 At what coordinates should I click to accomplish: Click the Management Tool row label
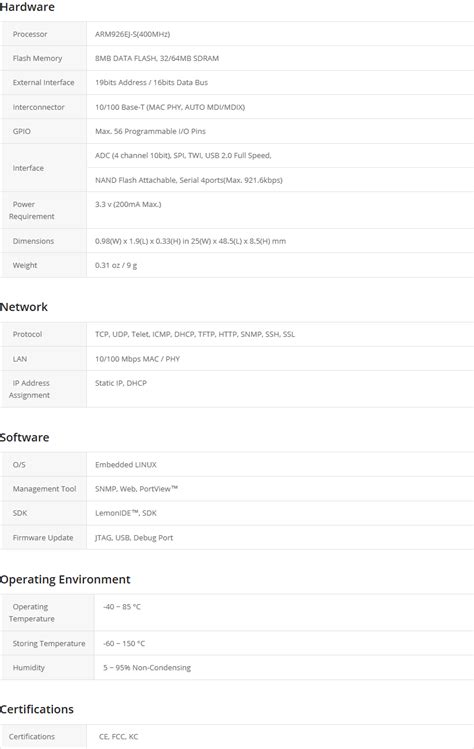(44, 489)
